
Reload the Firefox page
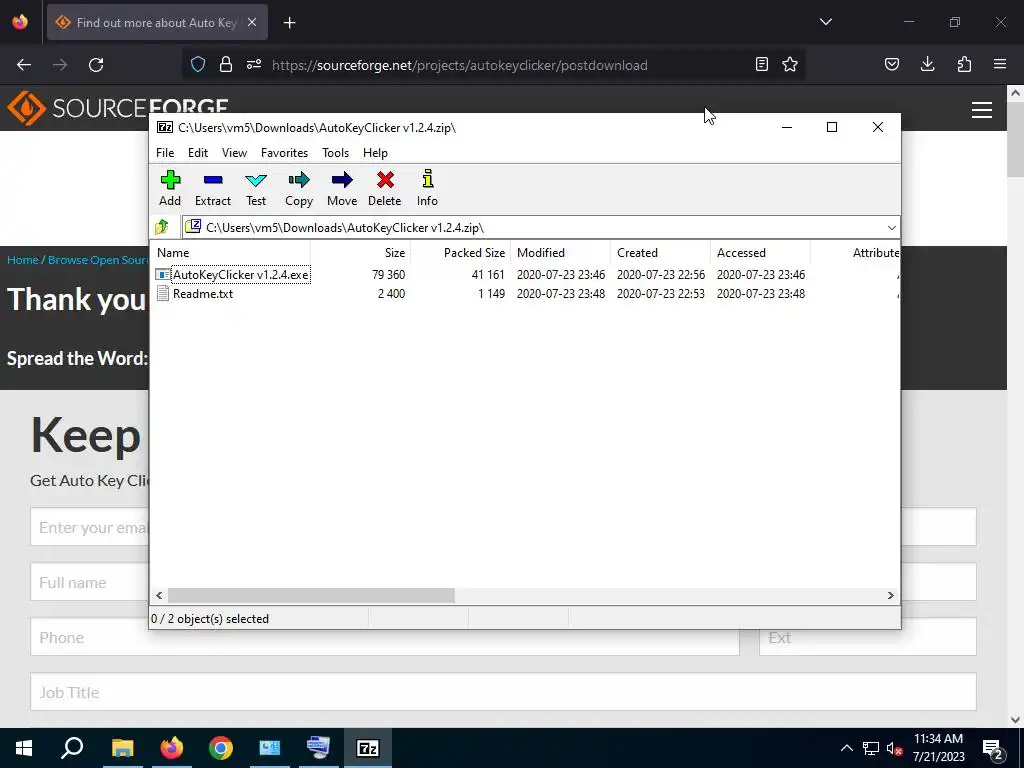(96, 65)
